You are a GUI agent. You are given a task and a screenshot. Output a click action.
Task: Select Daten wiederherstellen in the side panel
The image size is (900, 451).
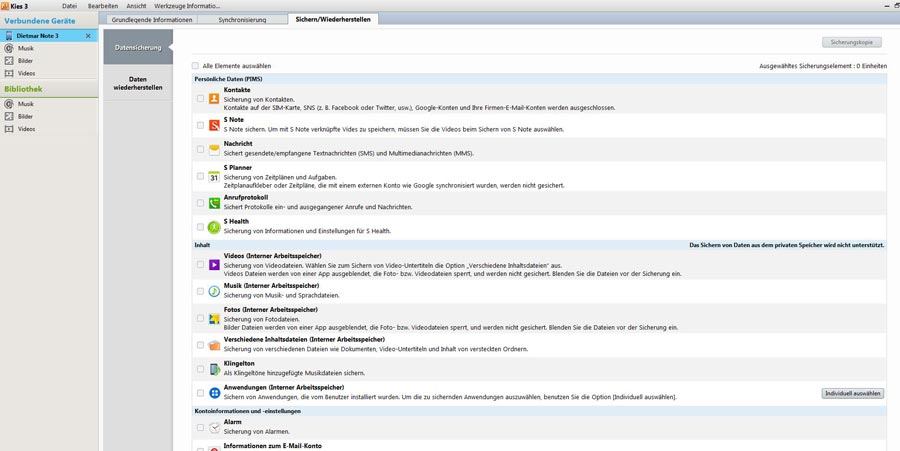(x=138, y=83)
